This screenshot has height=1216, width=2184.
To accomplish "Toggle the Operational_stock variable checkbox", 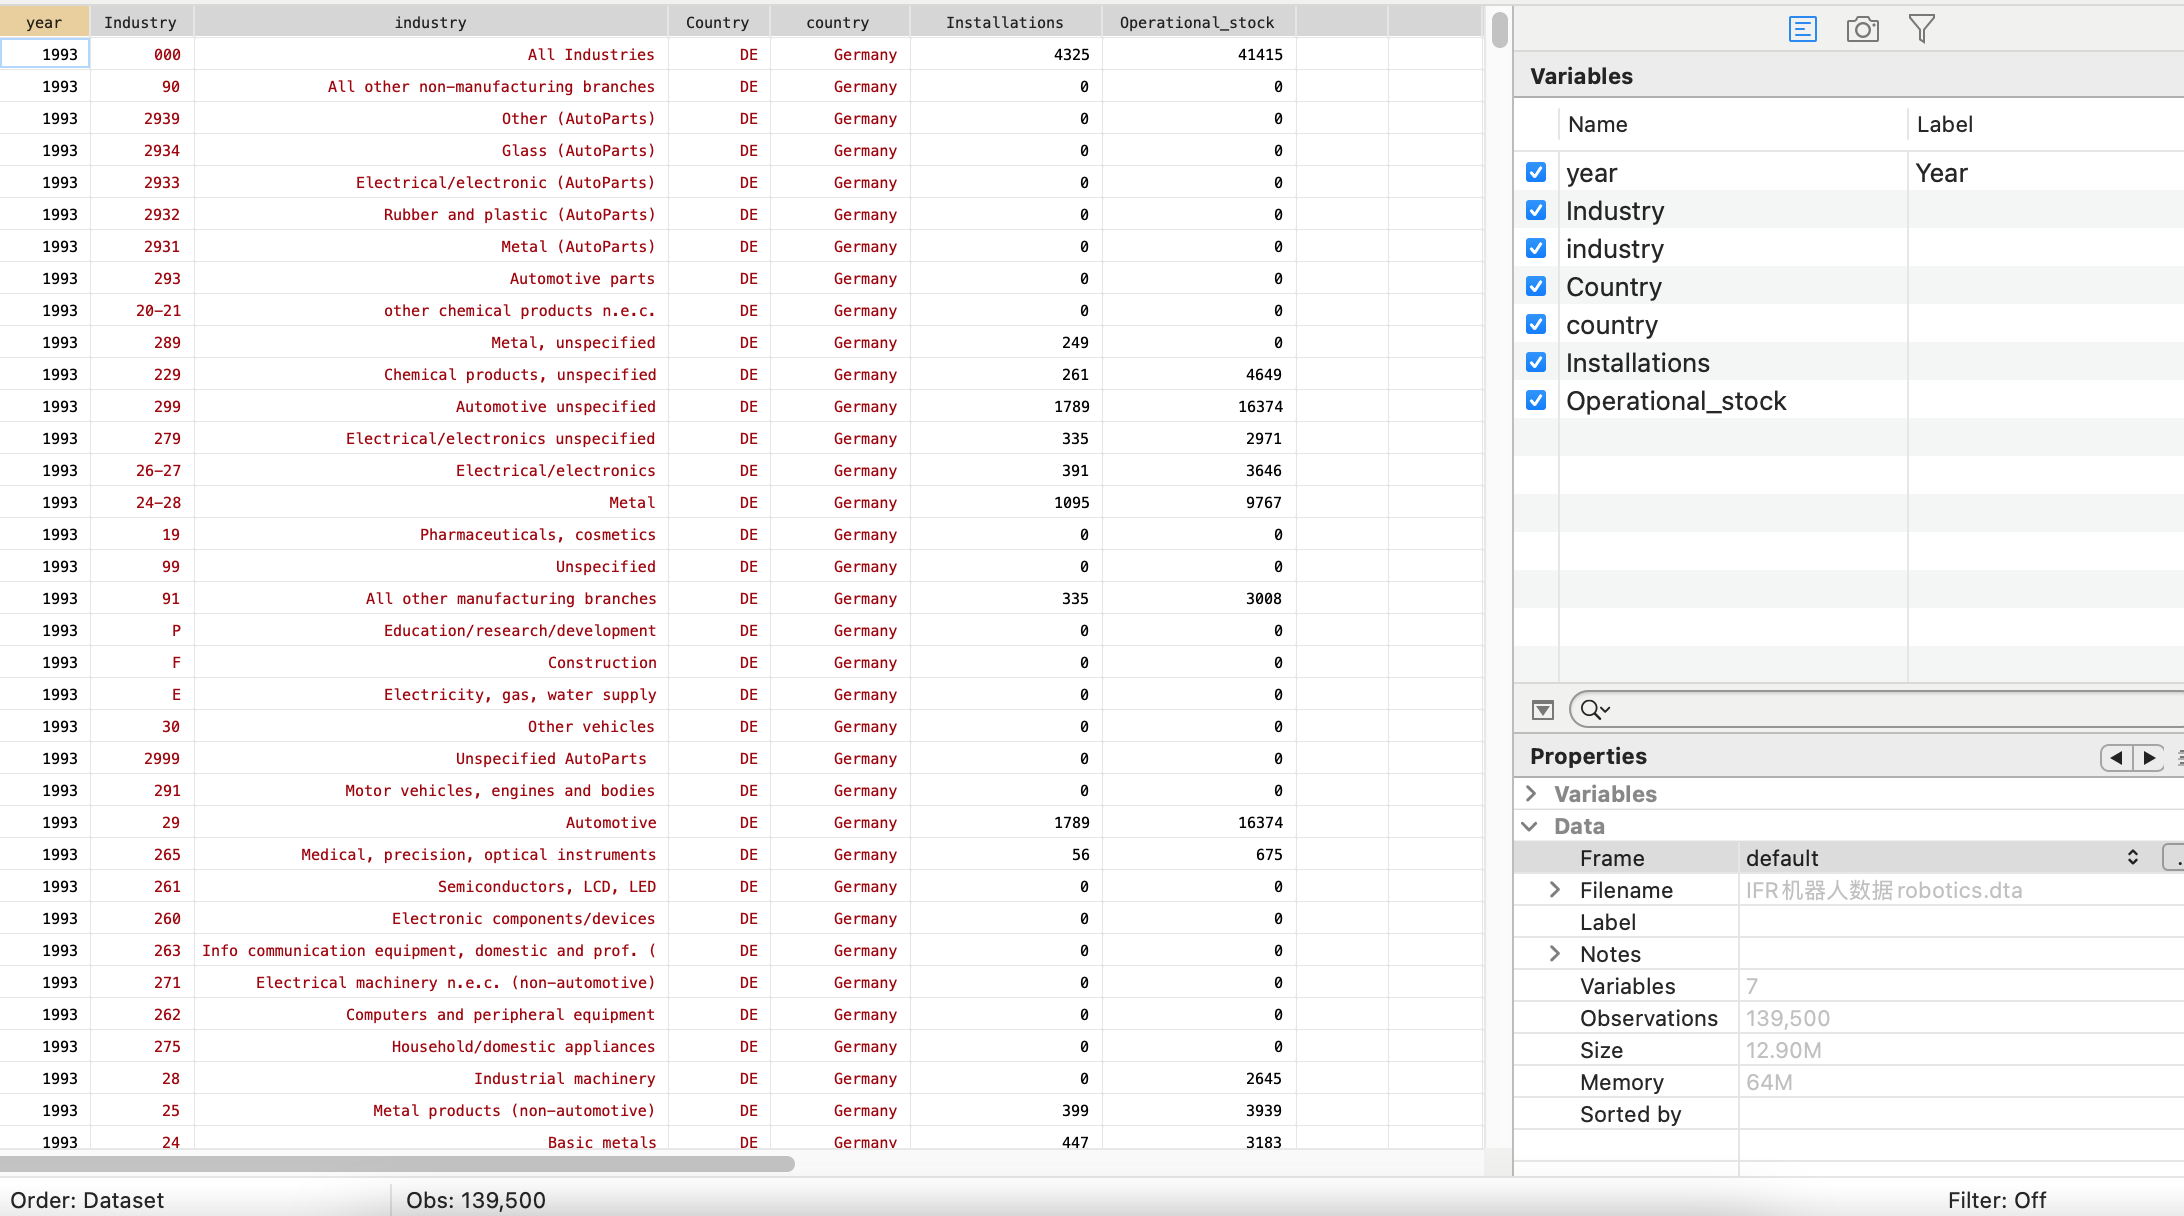I will coord(1536,401).
